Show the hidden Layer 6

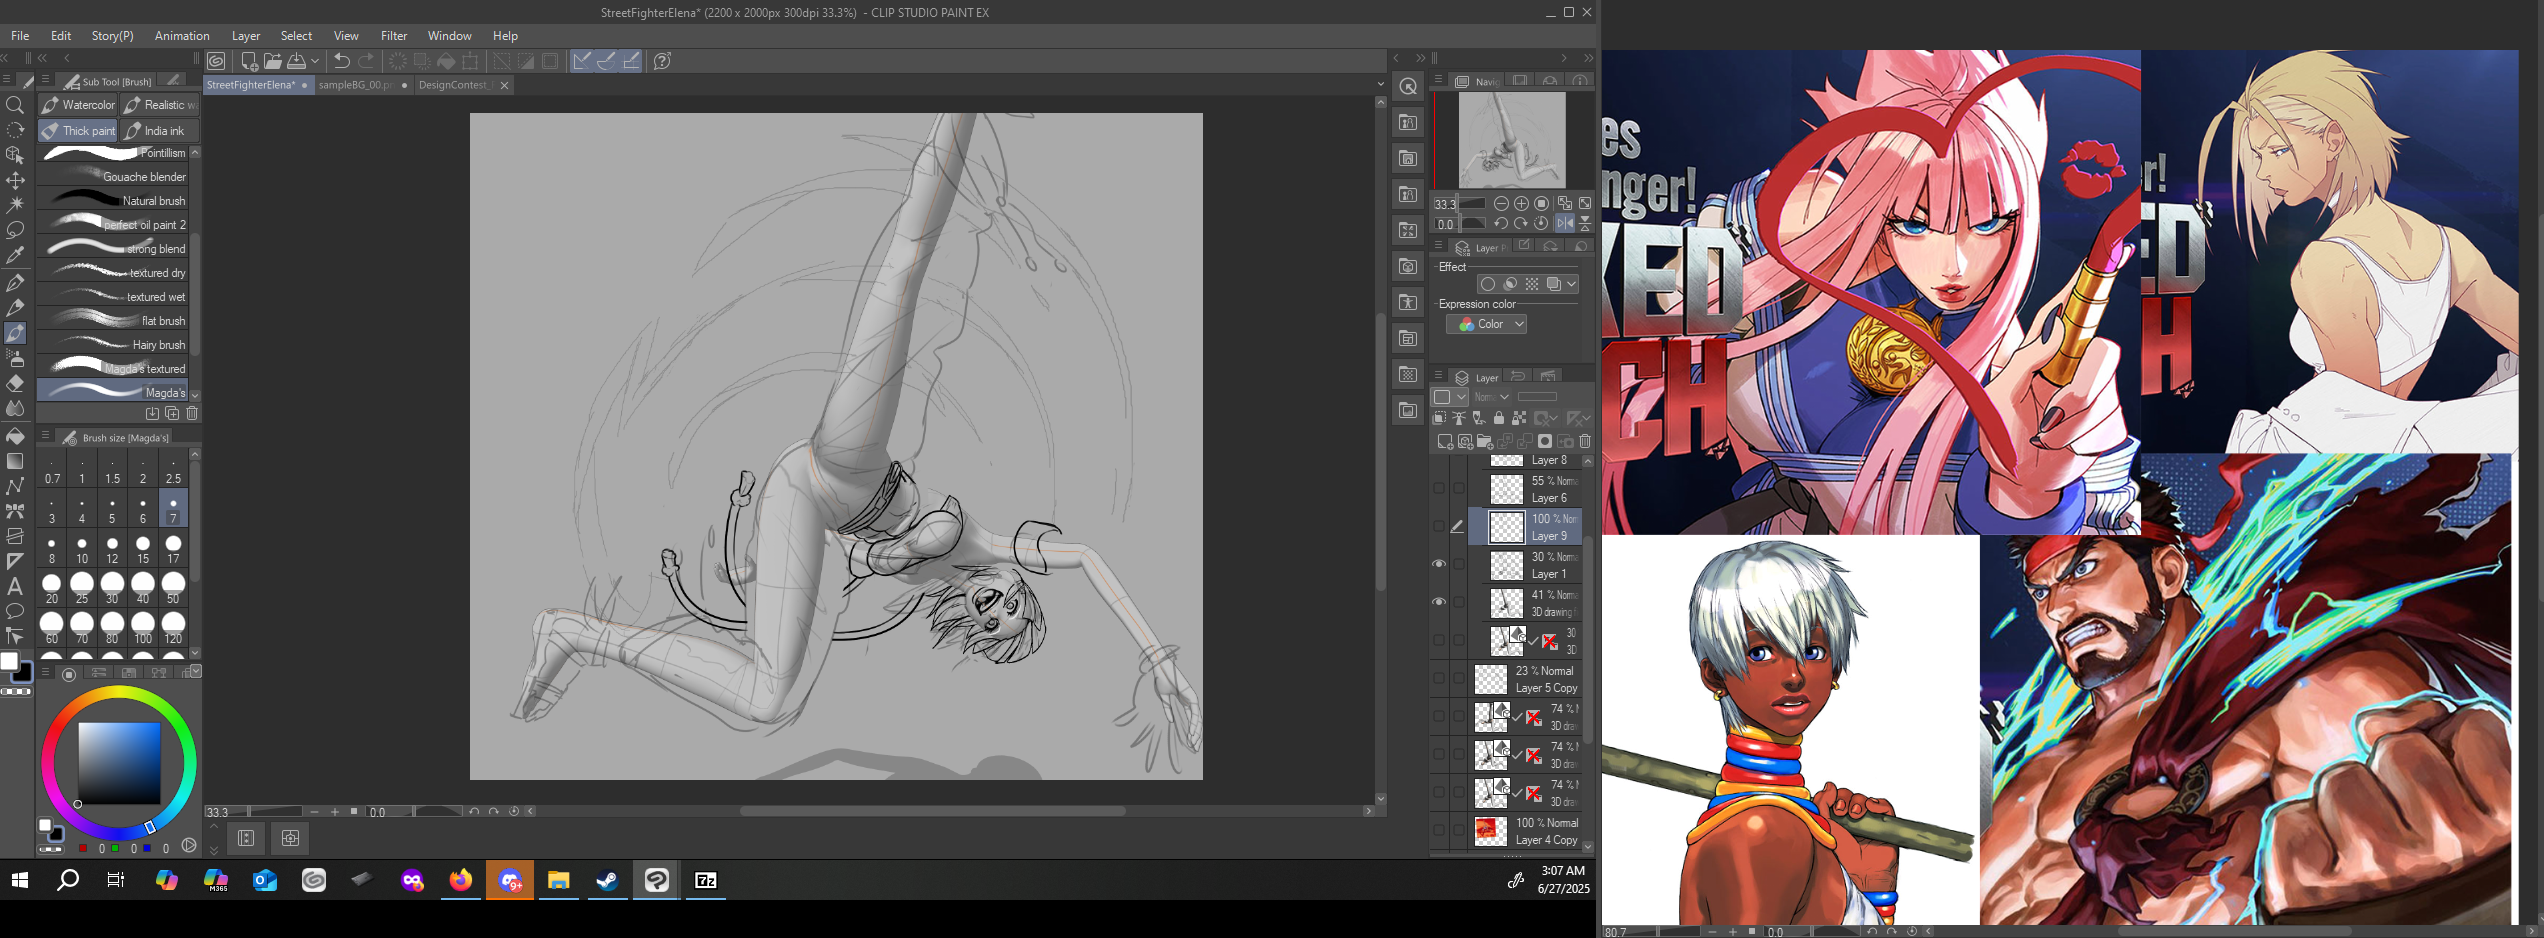click(x=1439, y=488)
